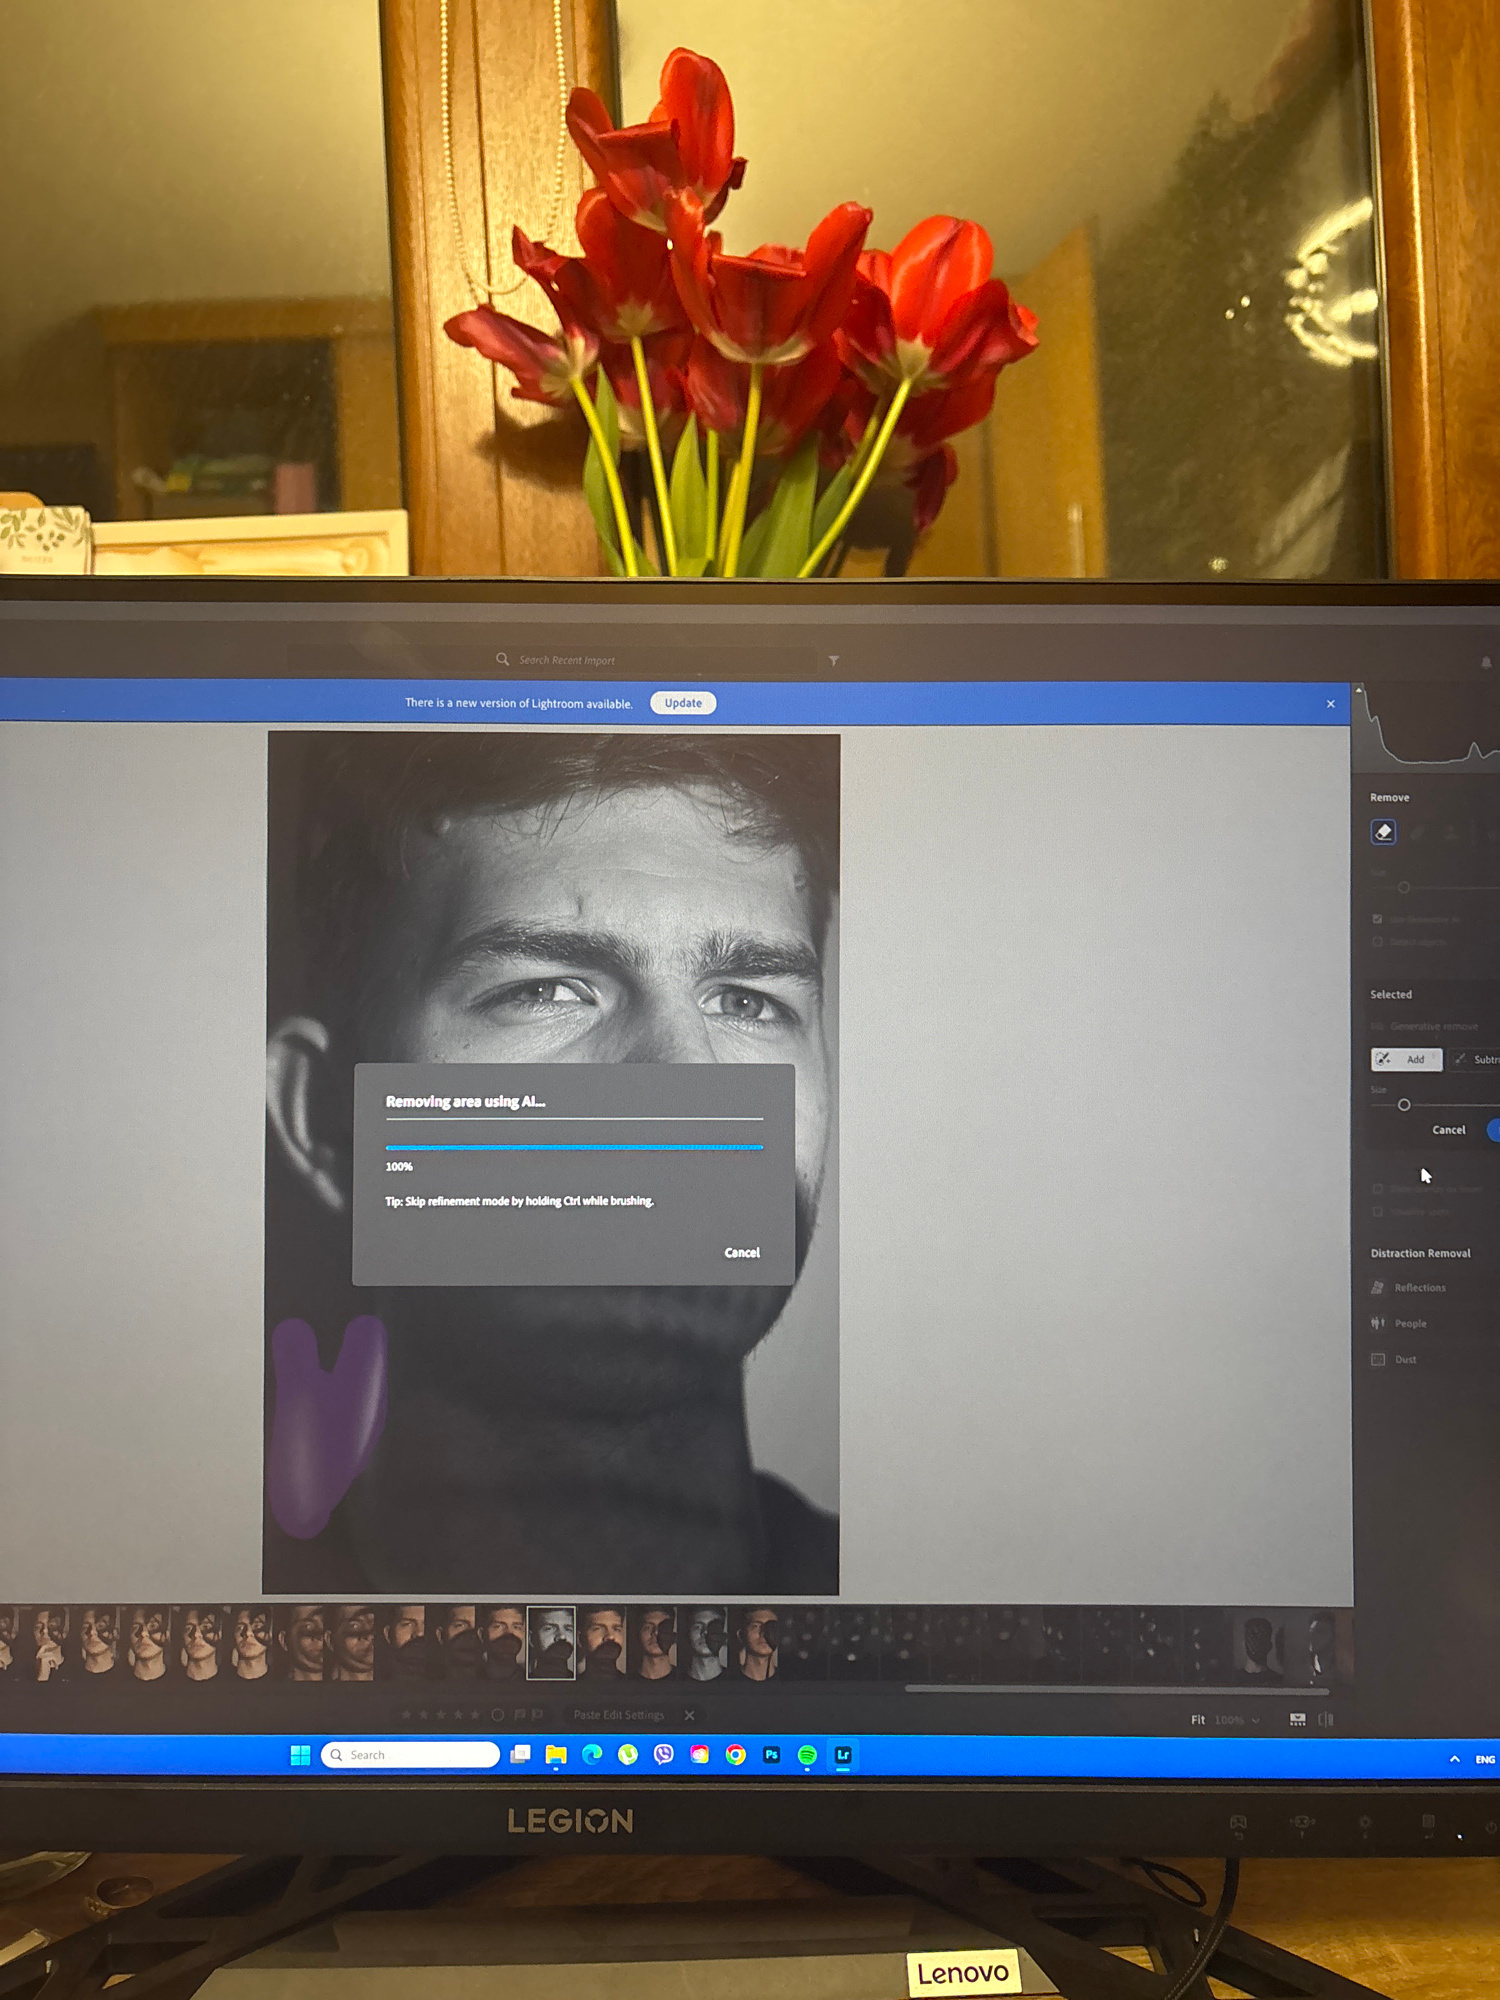Click the Fit zoom option

1198,1720
